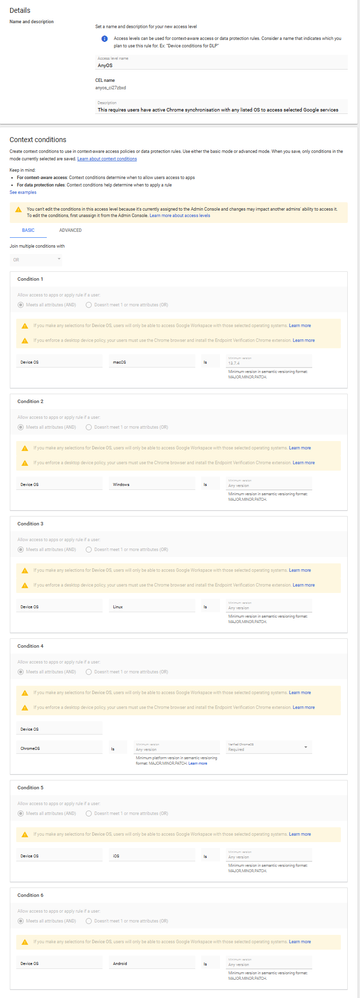Select Meets all attributes (AND) in Condition 2
Viewport: 360px width, 998px height.
pyautogui.click(x=21, y=426)
